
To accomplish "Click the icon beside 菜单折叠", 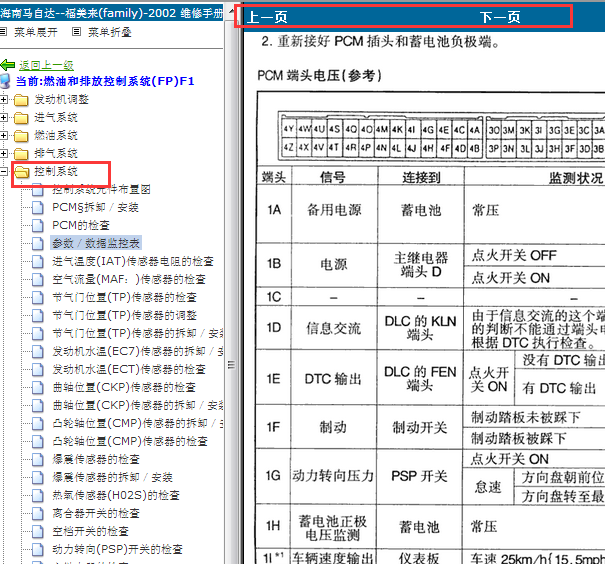I will pyautogui.click(x=77, y=32).
